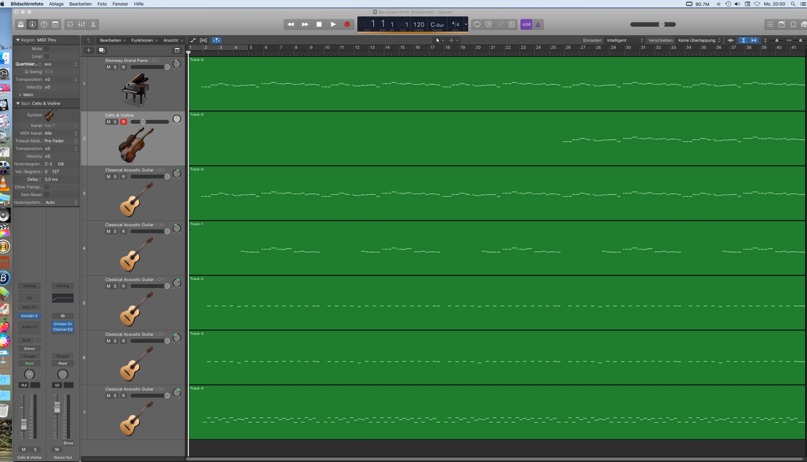Toggle the purple Count-in 1234 button
This screenshot has height=462, width=807.
click(x=526, y=24)
